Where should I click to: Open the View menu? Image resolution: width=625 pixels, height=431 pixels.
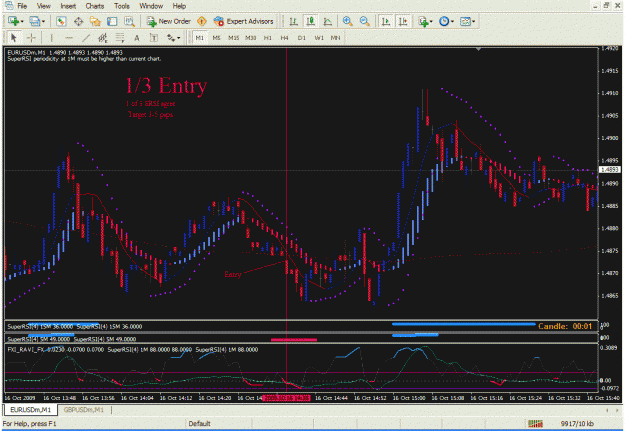(43, 6)
